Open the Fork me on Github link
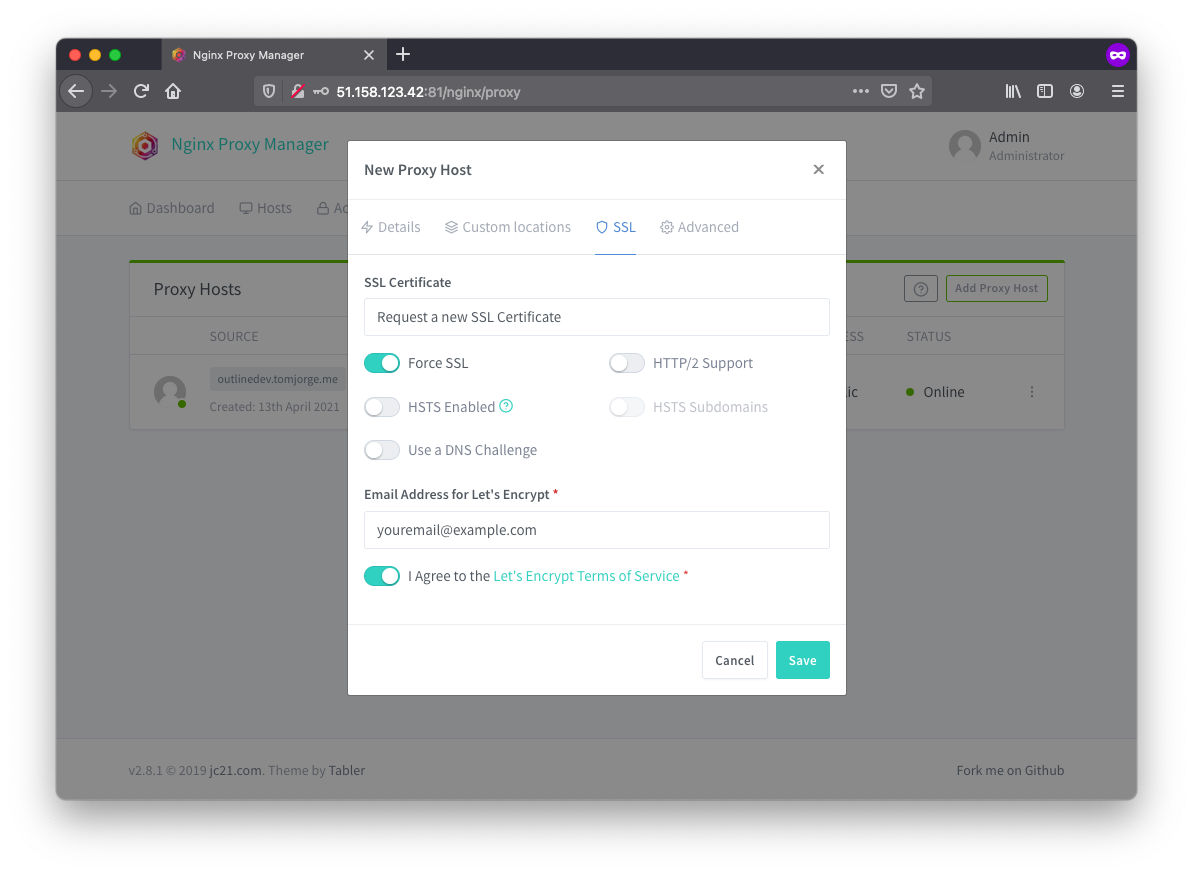 click(x=1010, y=771)
